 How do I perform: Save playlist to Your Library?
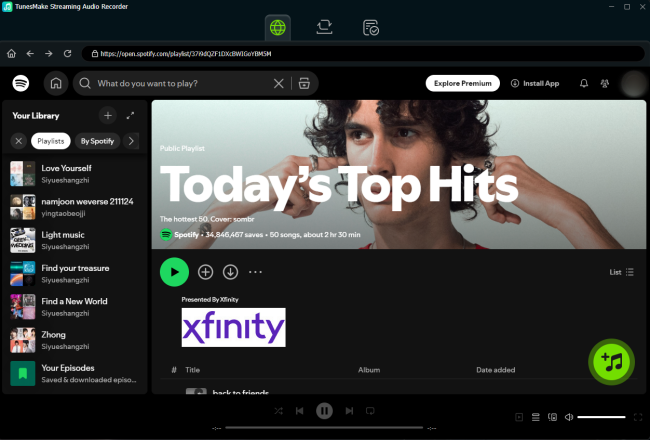205,272
